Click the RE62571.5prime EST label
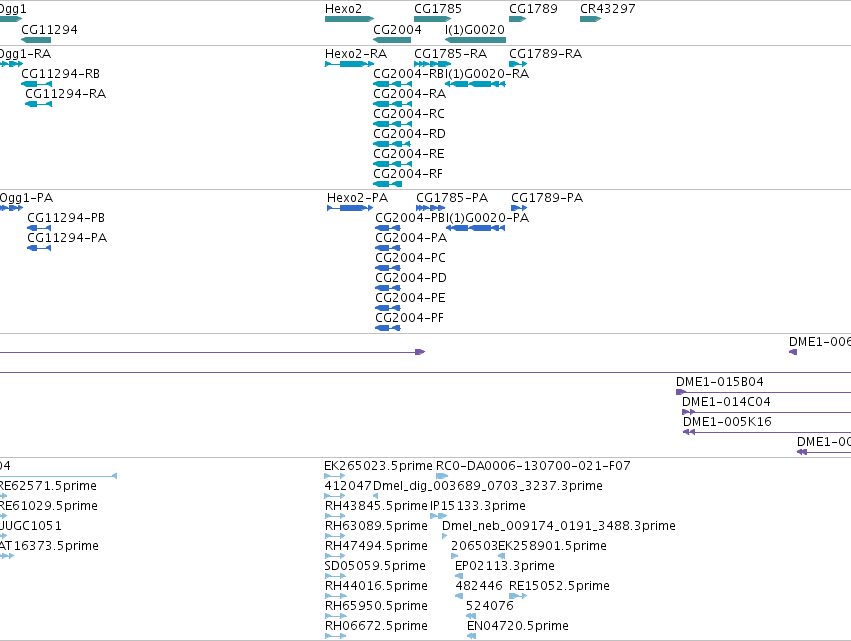 pos(48,486)
